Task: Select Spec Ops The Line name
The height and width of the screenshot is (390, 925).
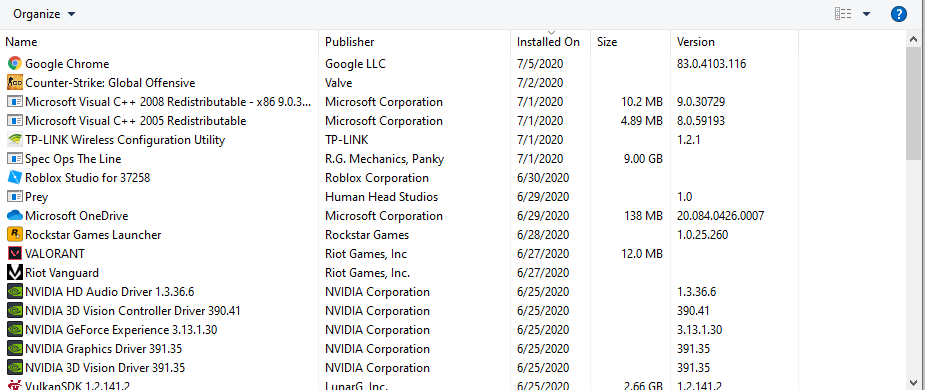Action: point(73,159)
